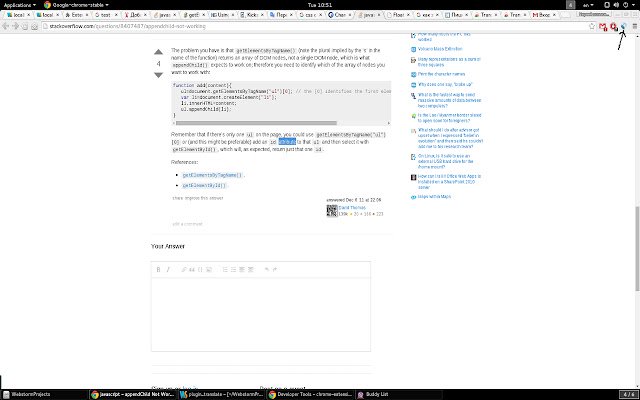Image resolution: width=640 pixels, height=400 pixels.
Task: Open Chrome main menu
Action: pos(635,26)
